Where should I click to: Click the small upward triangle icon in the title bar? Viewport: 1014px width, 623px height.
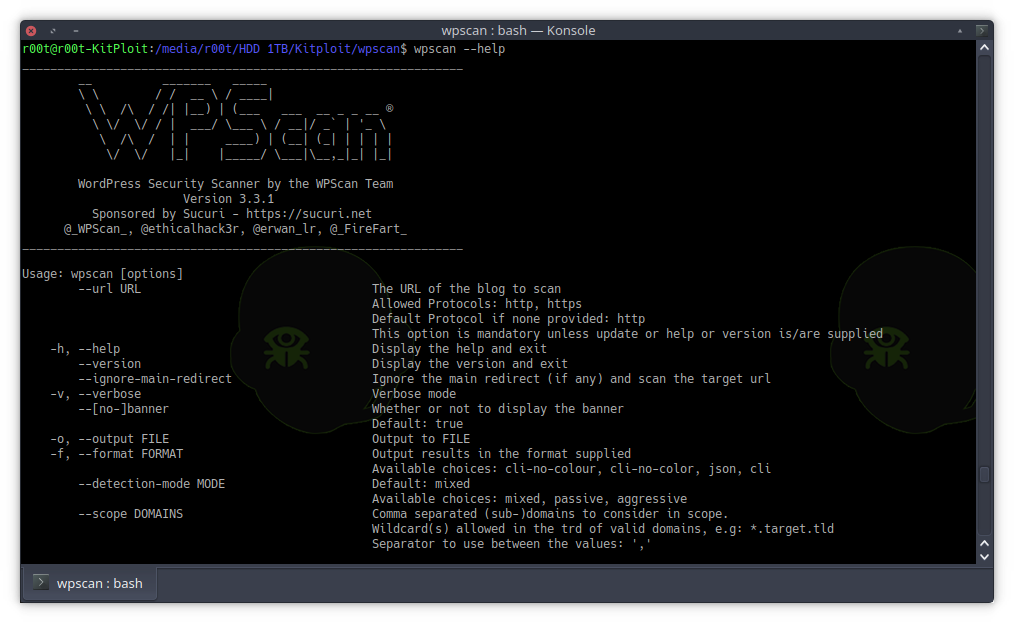[960, 30]
